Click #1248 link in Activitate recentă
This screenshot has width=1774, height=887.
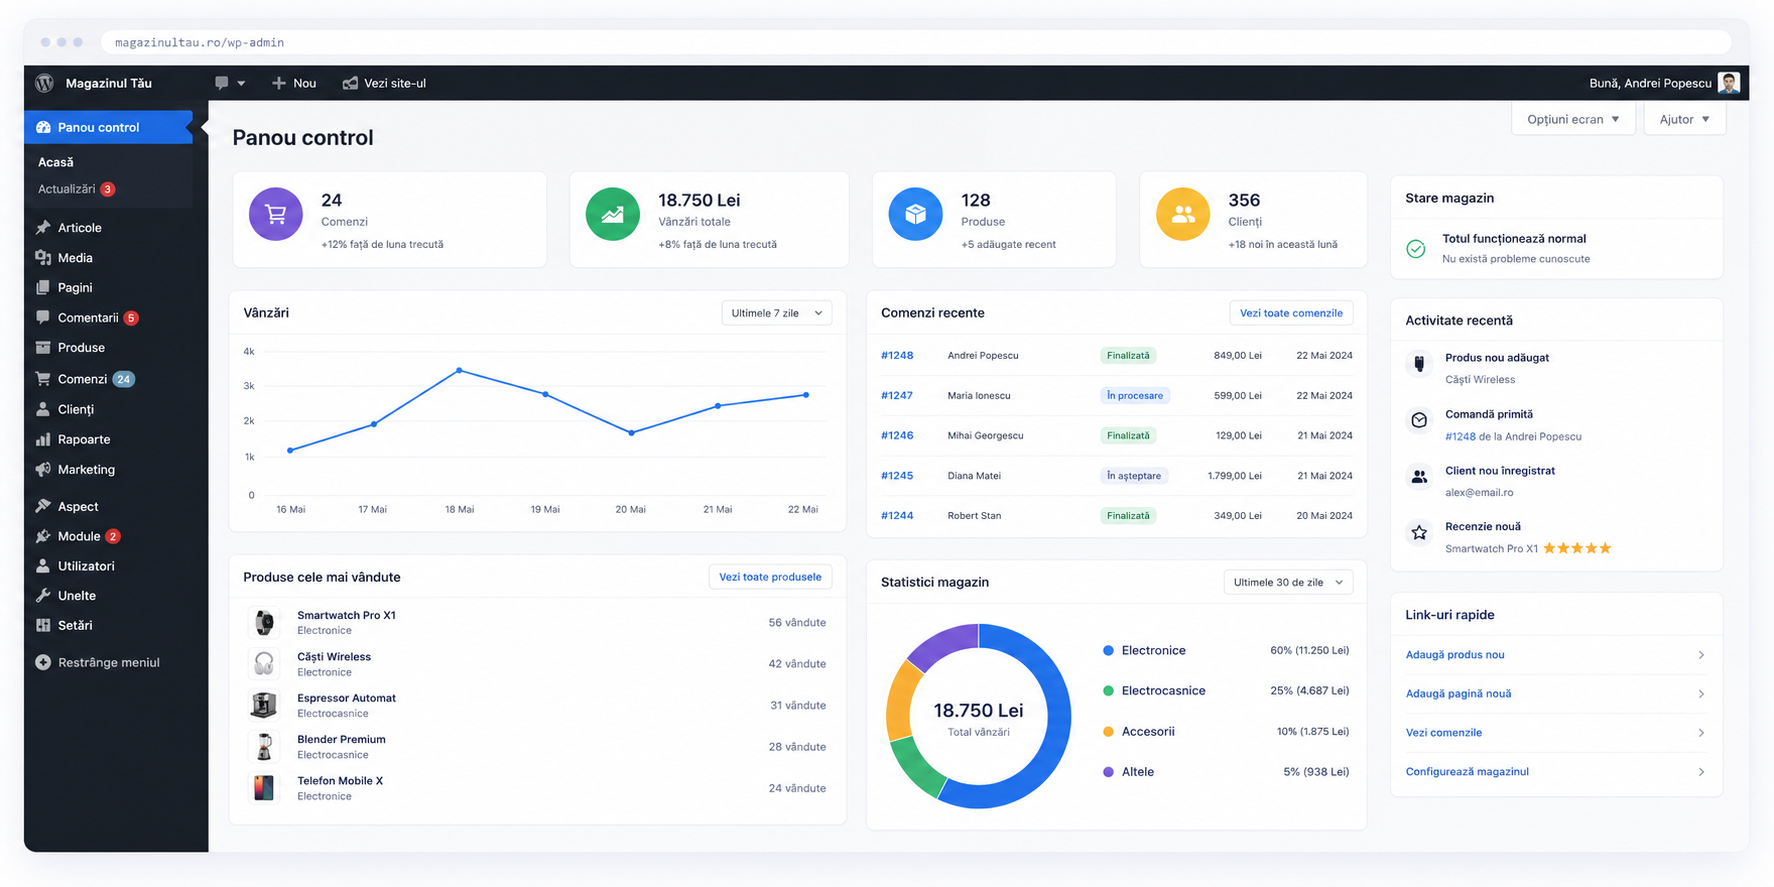coord(1460,437)
